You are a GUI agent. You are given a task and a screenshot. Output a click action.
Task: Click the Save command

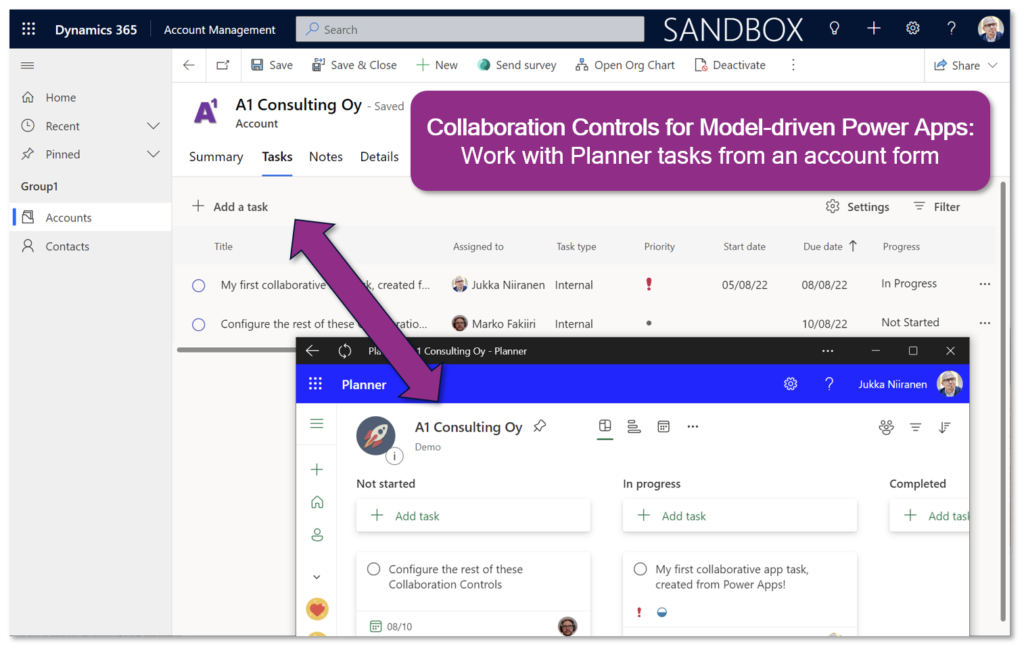[272, 65]
